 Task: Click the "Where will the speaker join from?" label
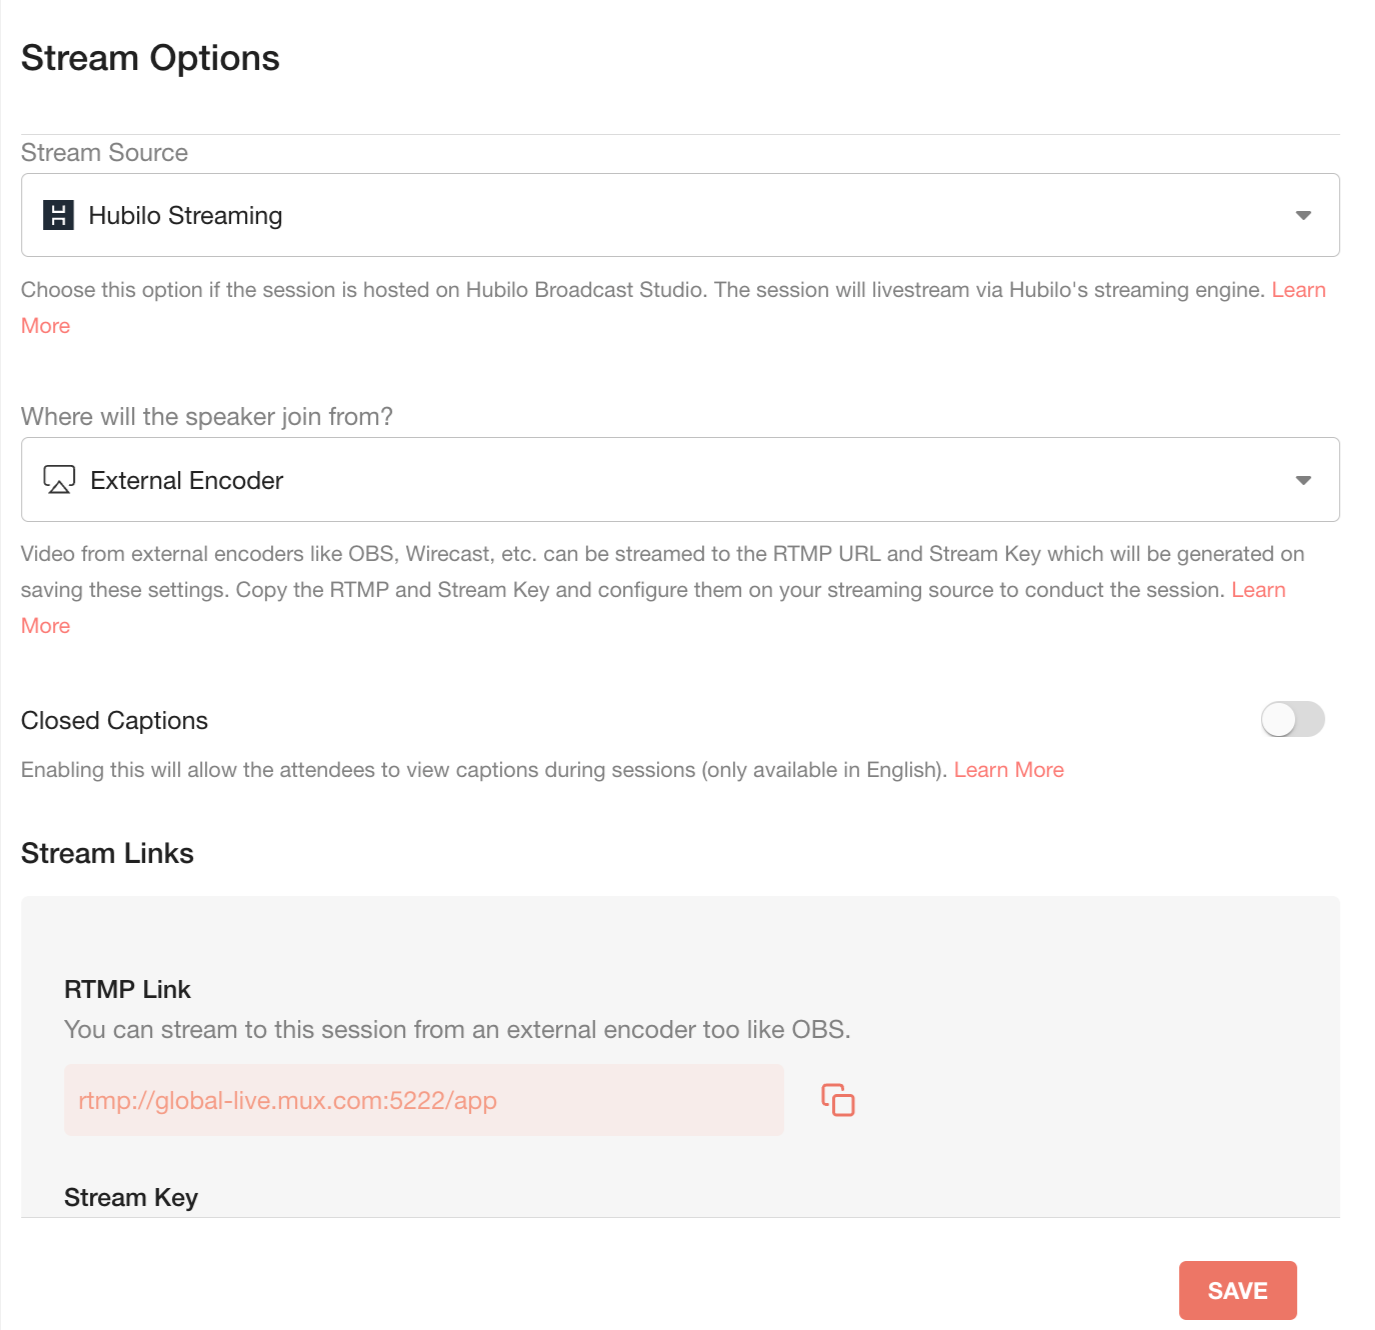click(x=207, y=417)
